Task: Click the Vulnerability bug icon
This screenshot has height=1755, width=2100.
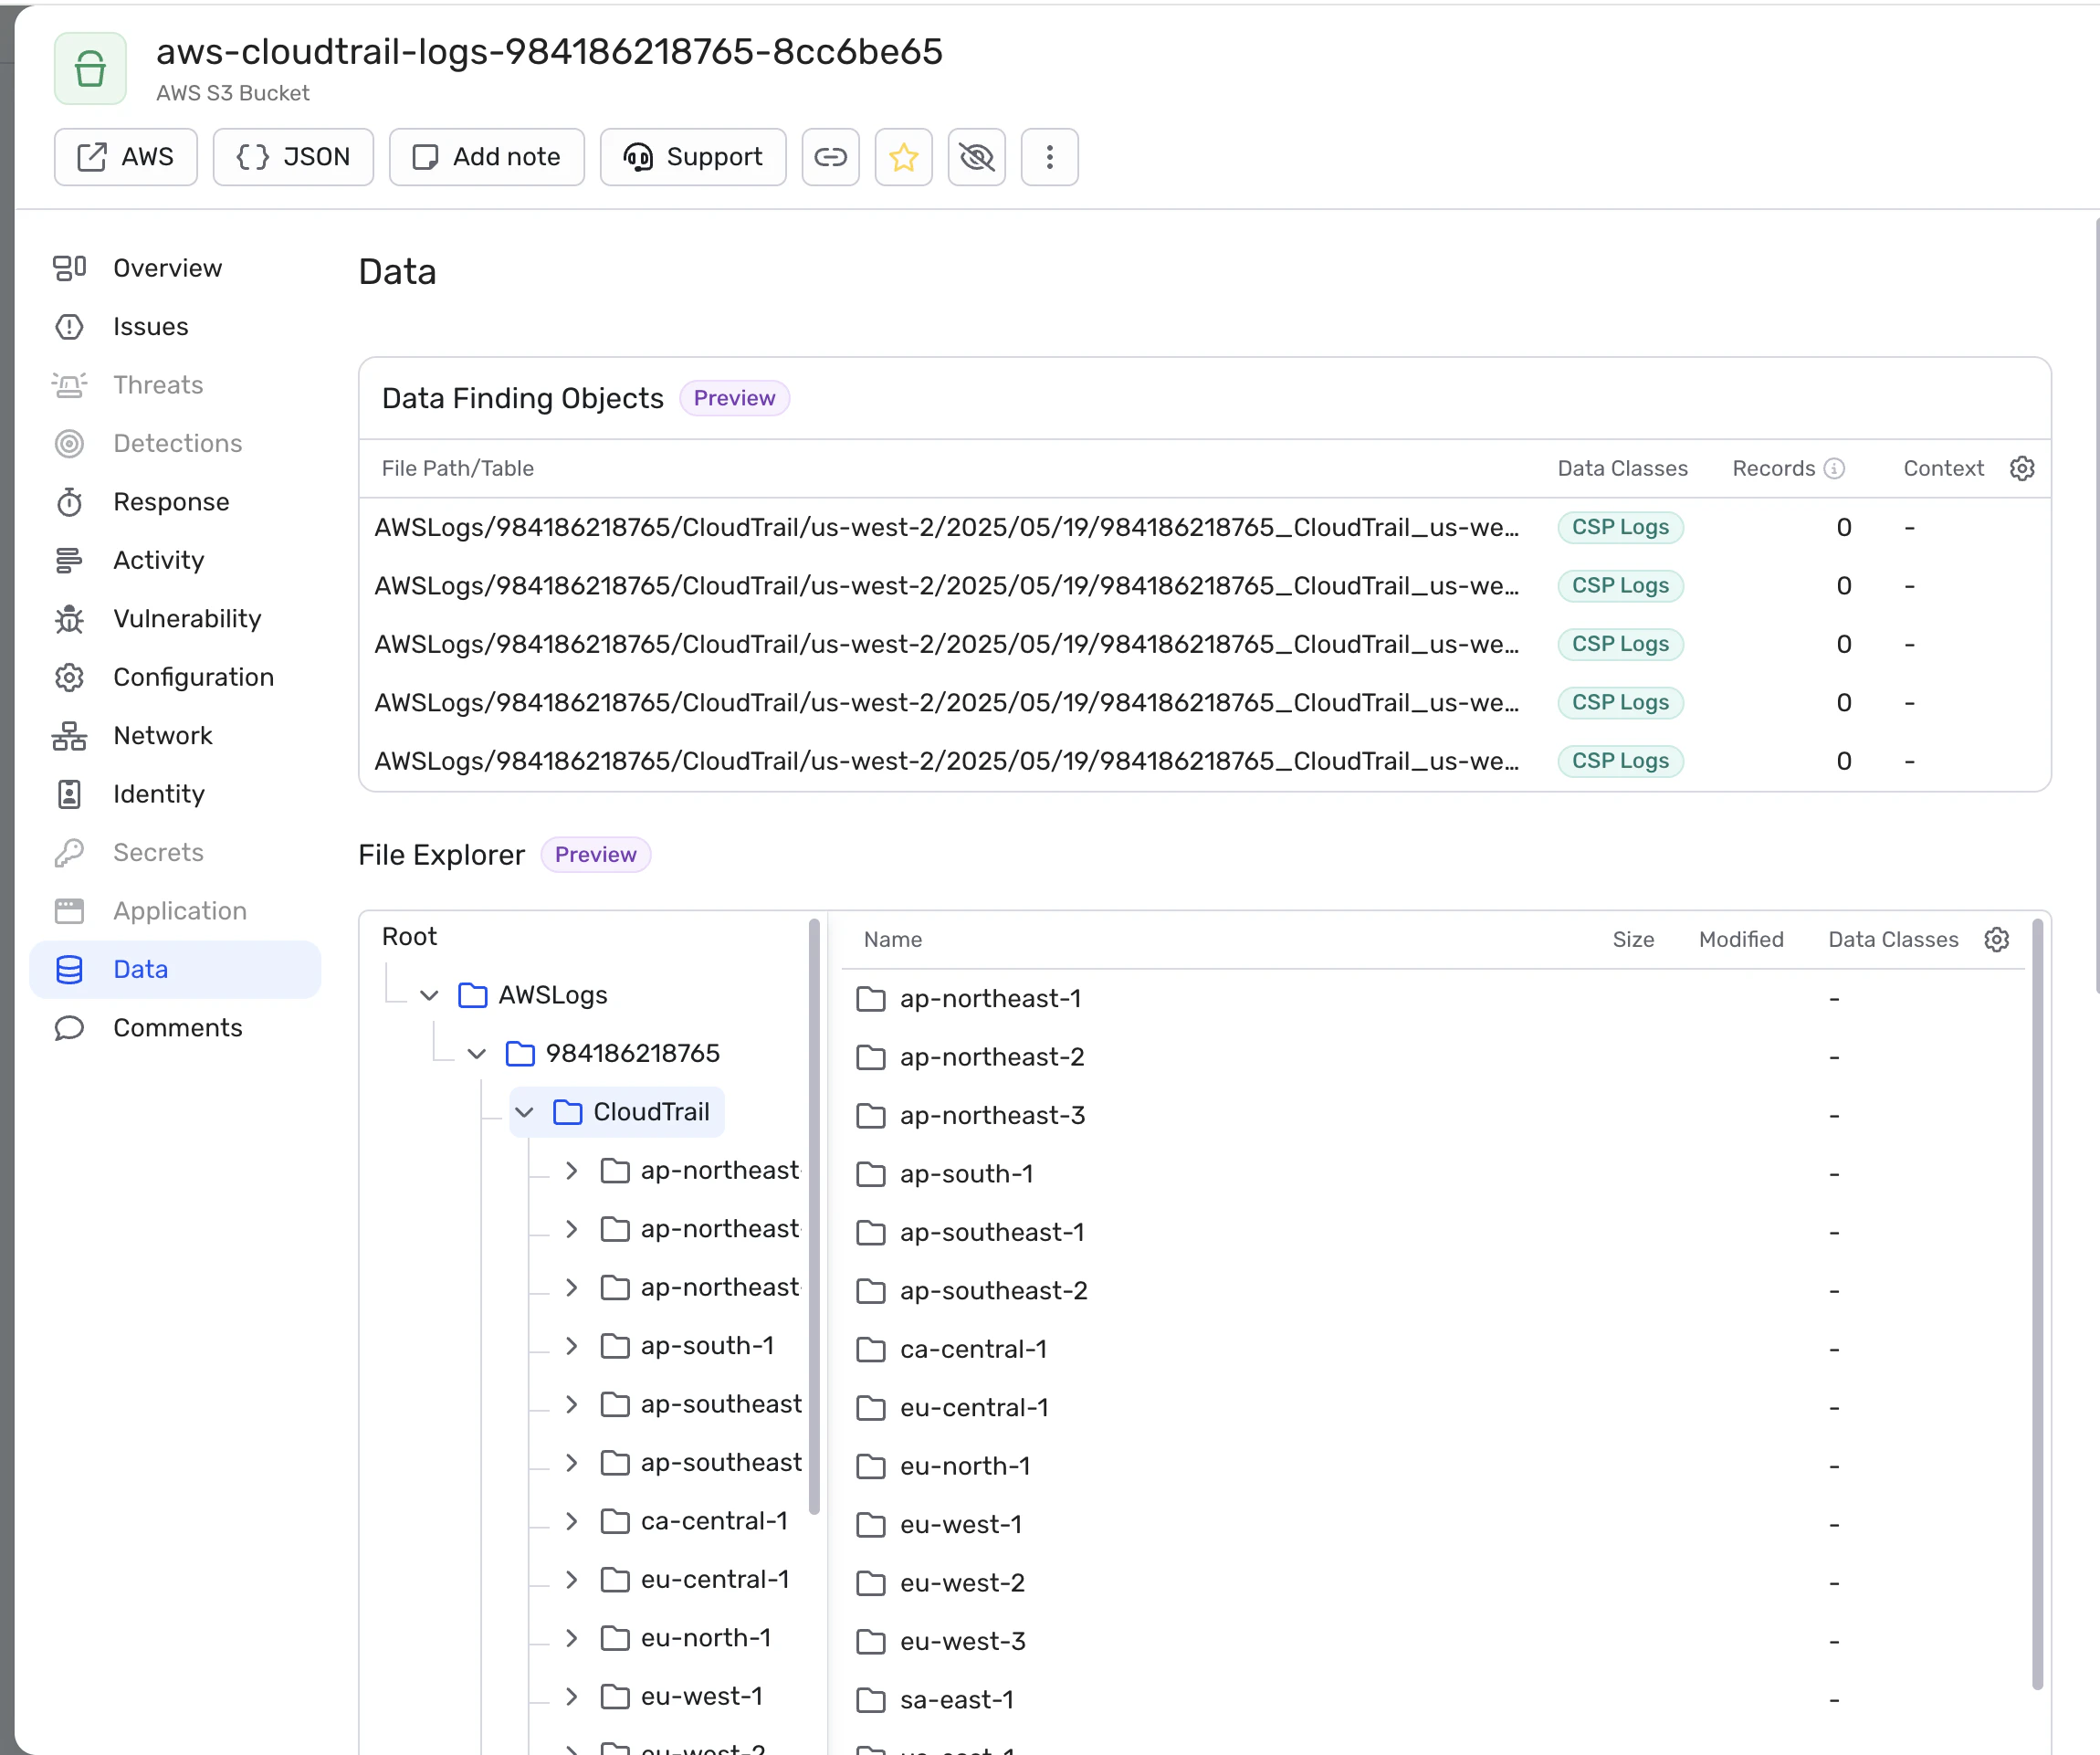Action: coord(69,619)
